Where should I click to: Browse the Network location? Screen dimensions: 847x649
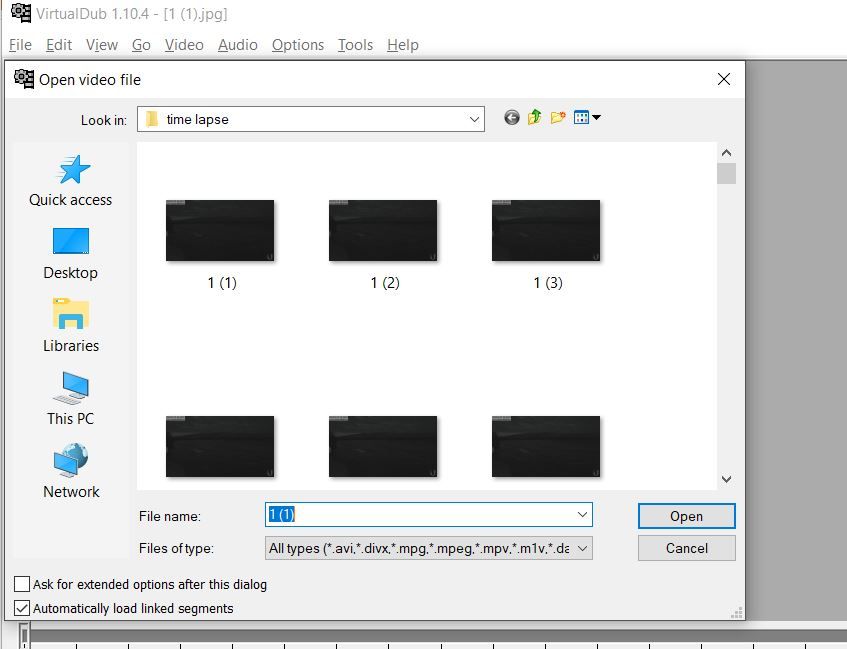(71, 471)
